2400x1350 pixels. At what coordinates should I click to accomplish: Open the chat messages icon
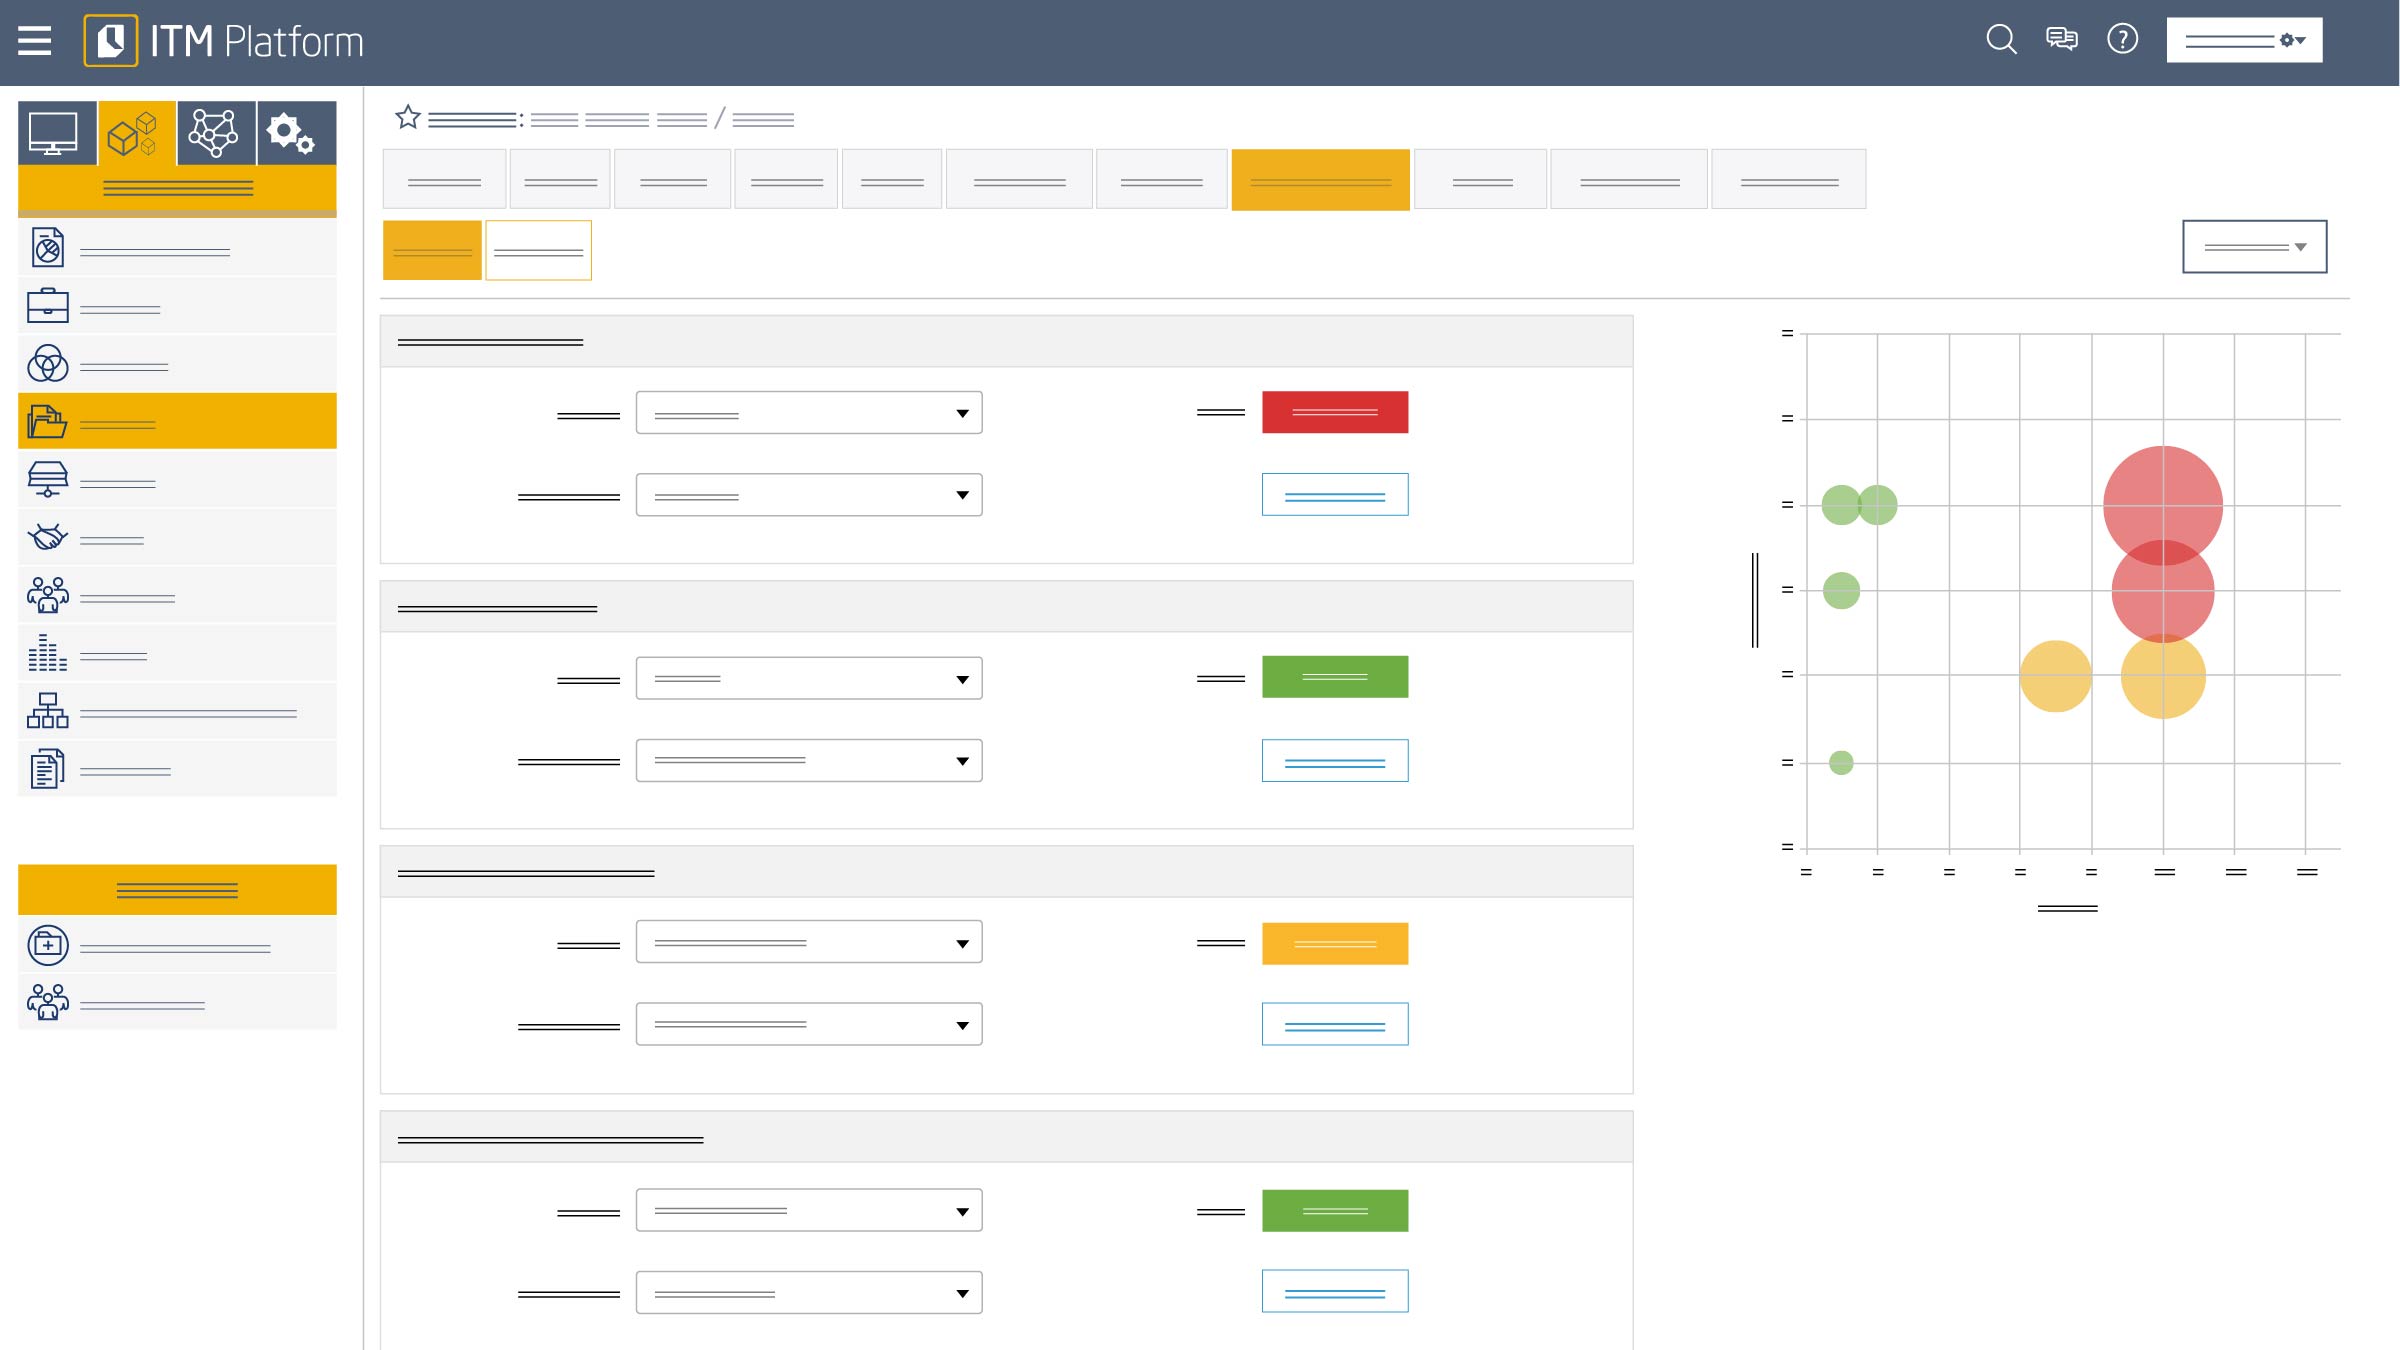coord(2061,39)
